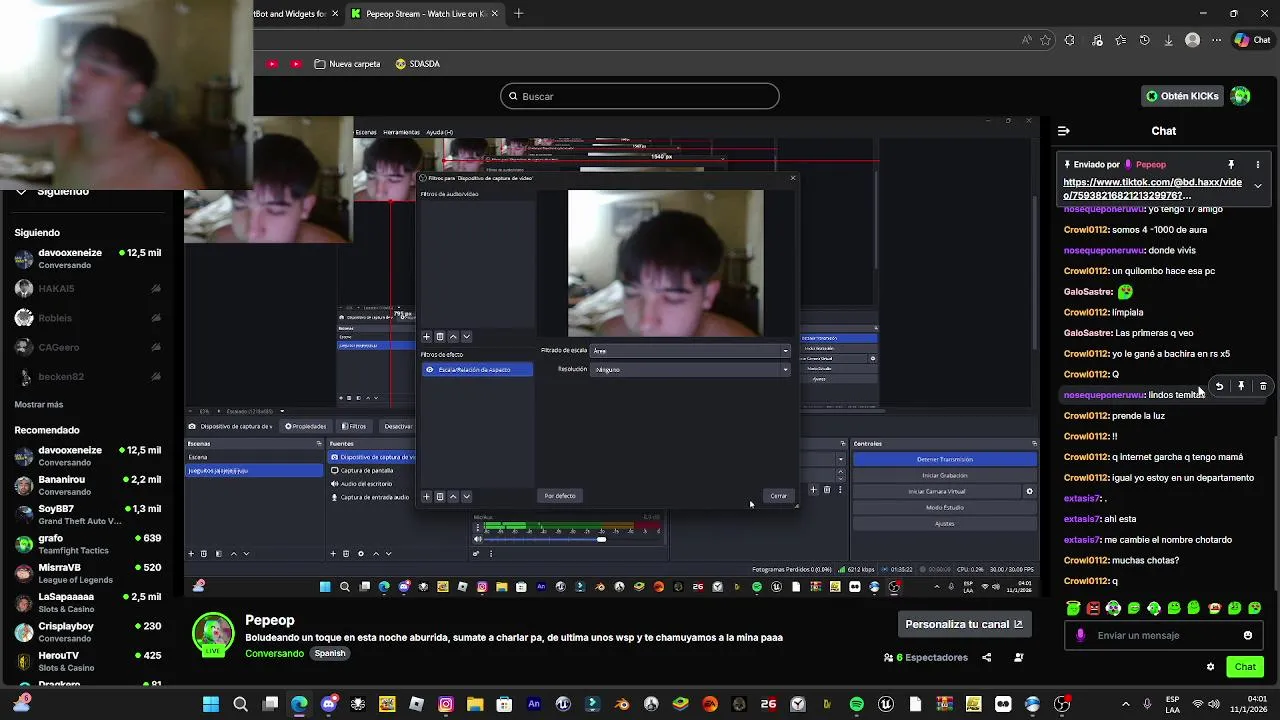Open Bananirou recommended channel
This screenshot has width=1280, height=720.
click(x=87, y=485)
